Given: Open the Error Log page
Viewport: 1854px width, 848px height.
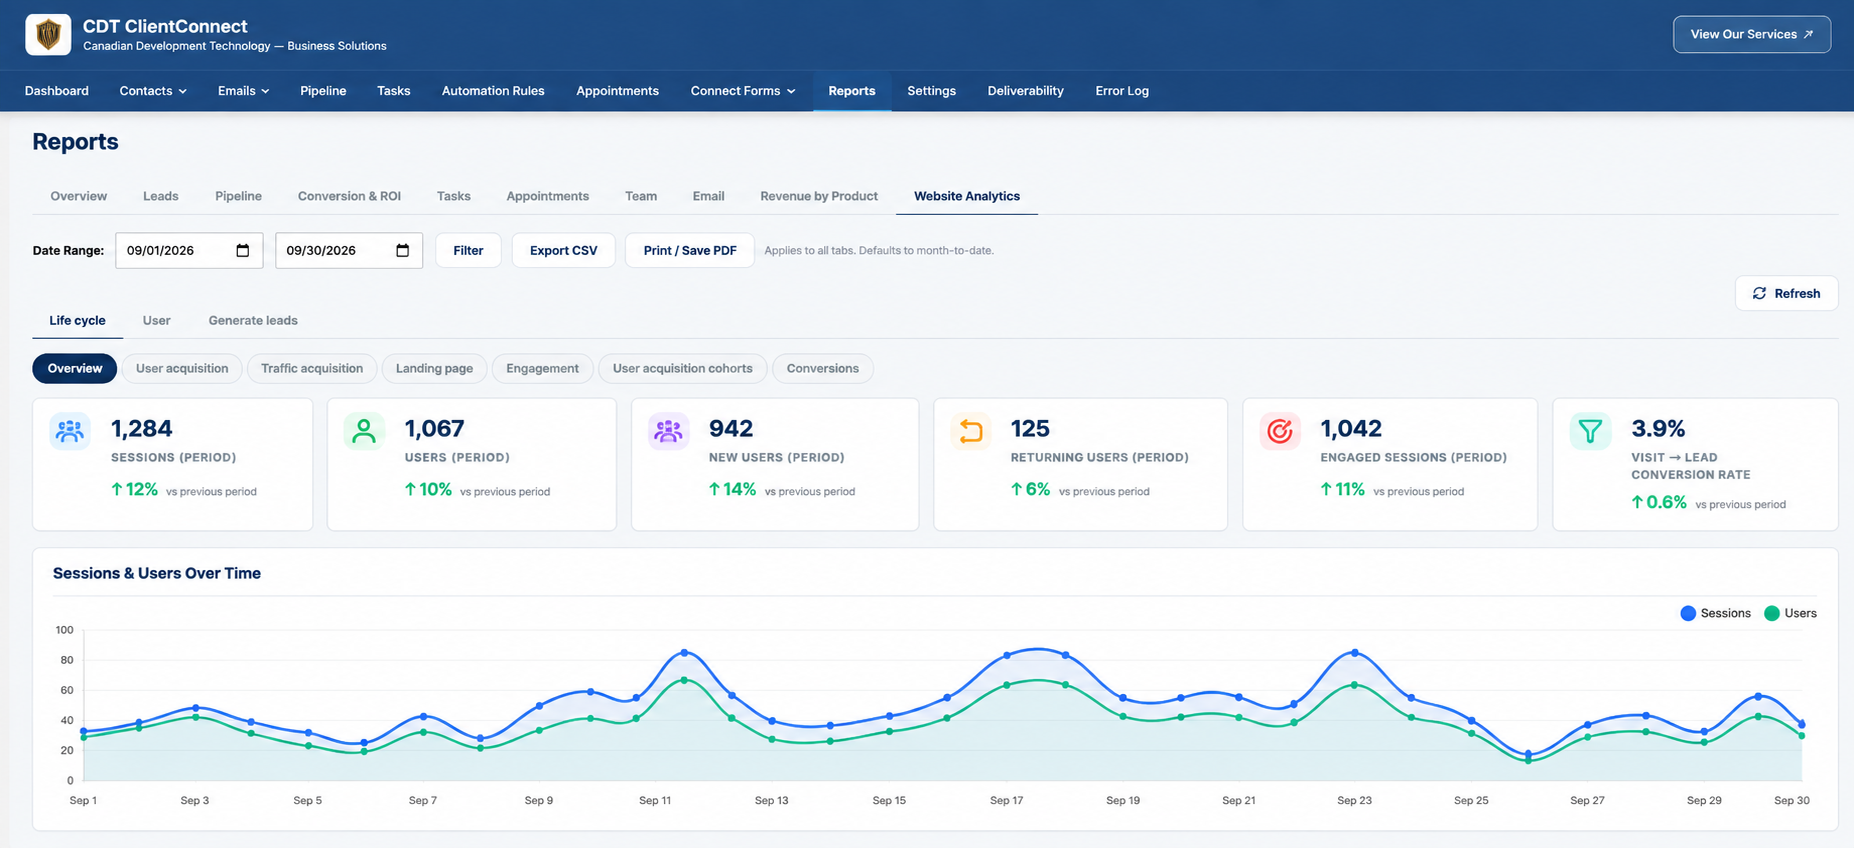Looking at the screenshot, I should click(x=1122, y=91).
